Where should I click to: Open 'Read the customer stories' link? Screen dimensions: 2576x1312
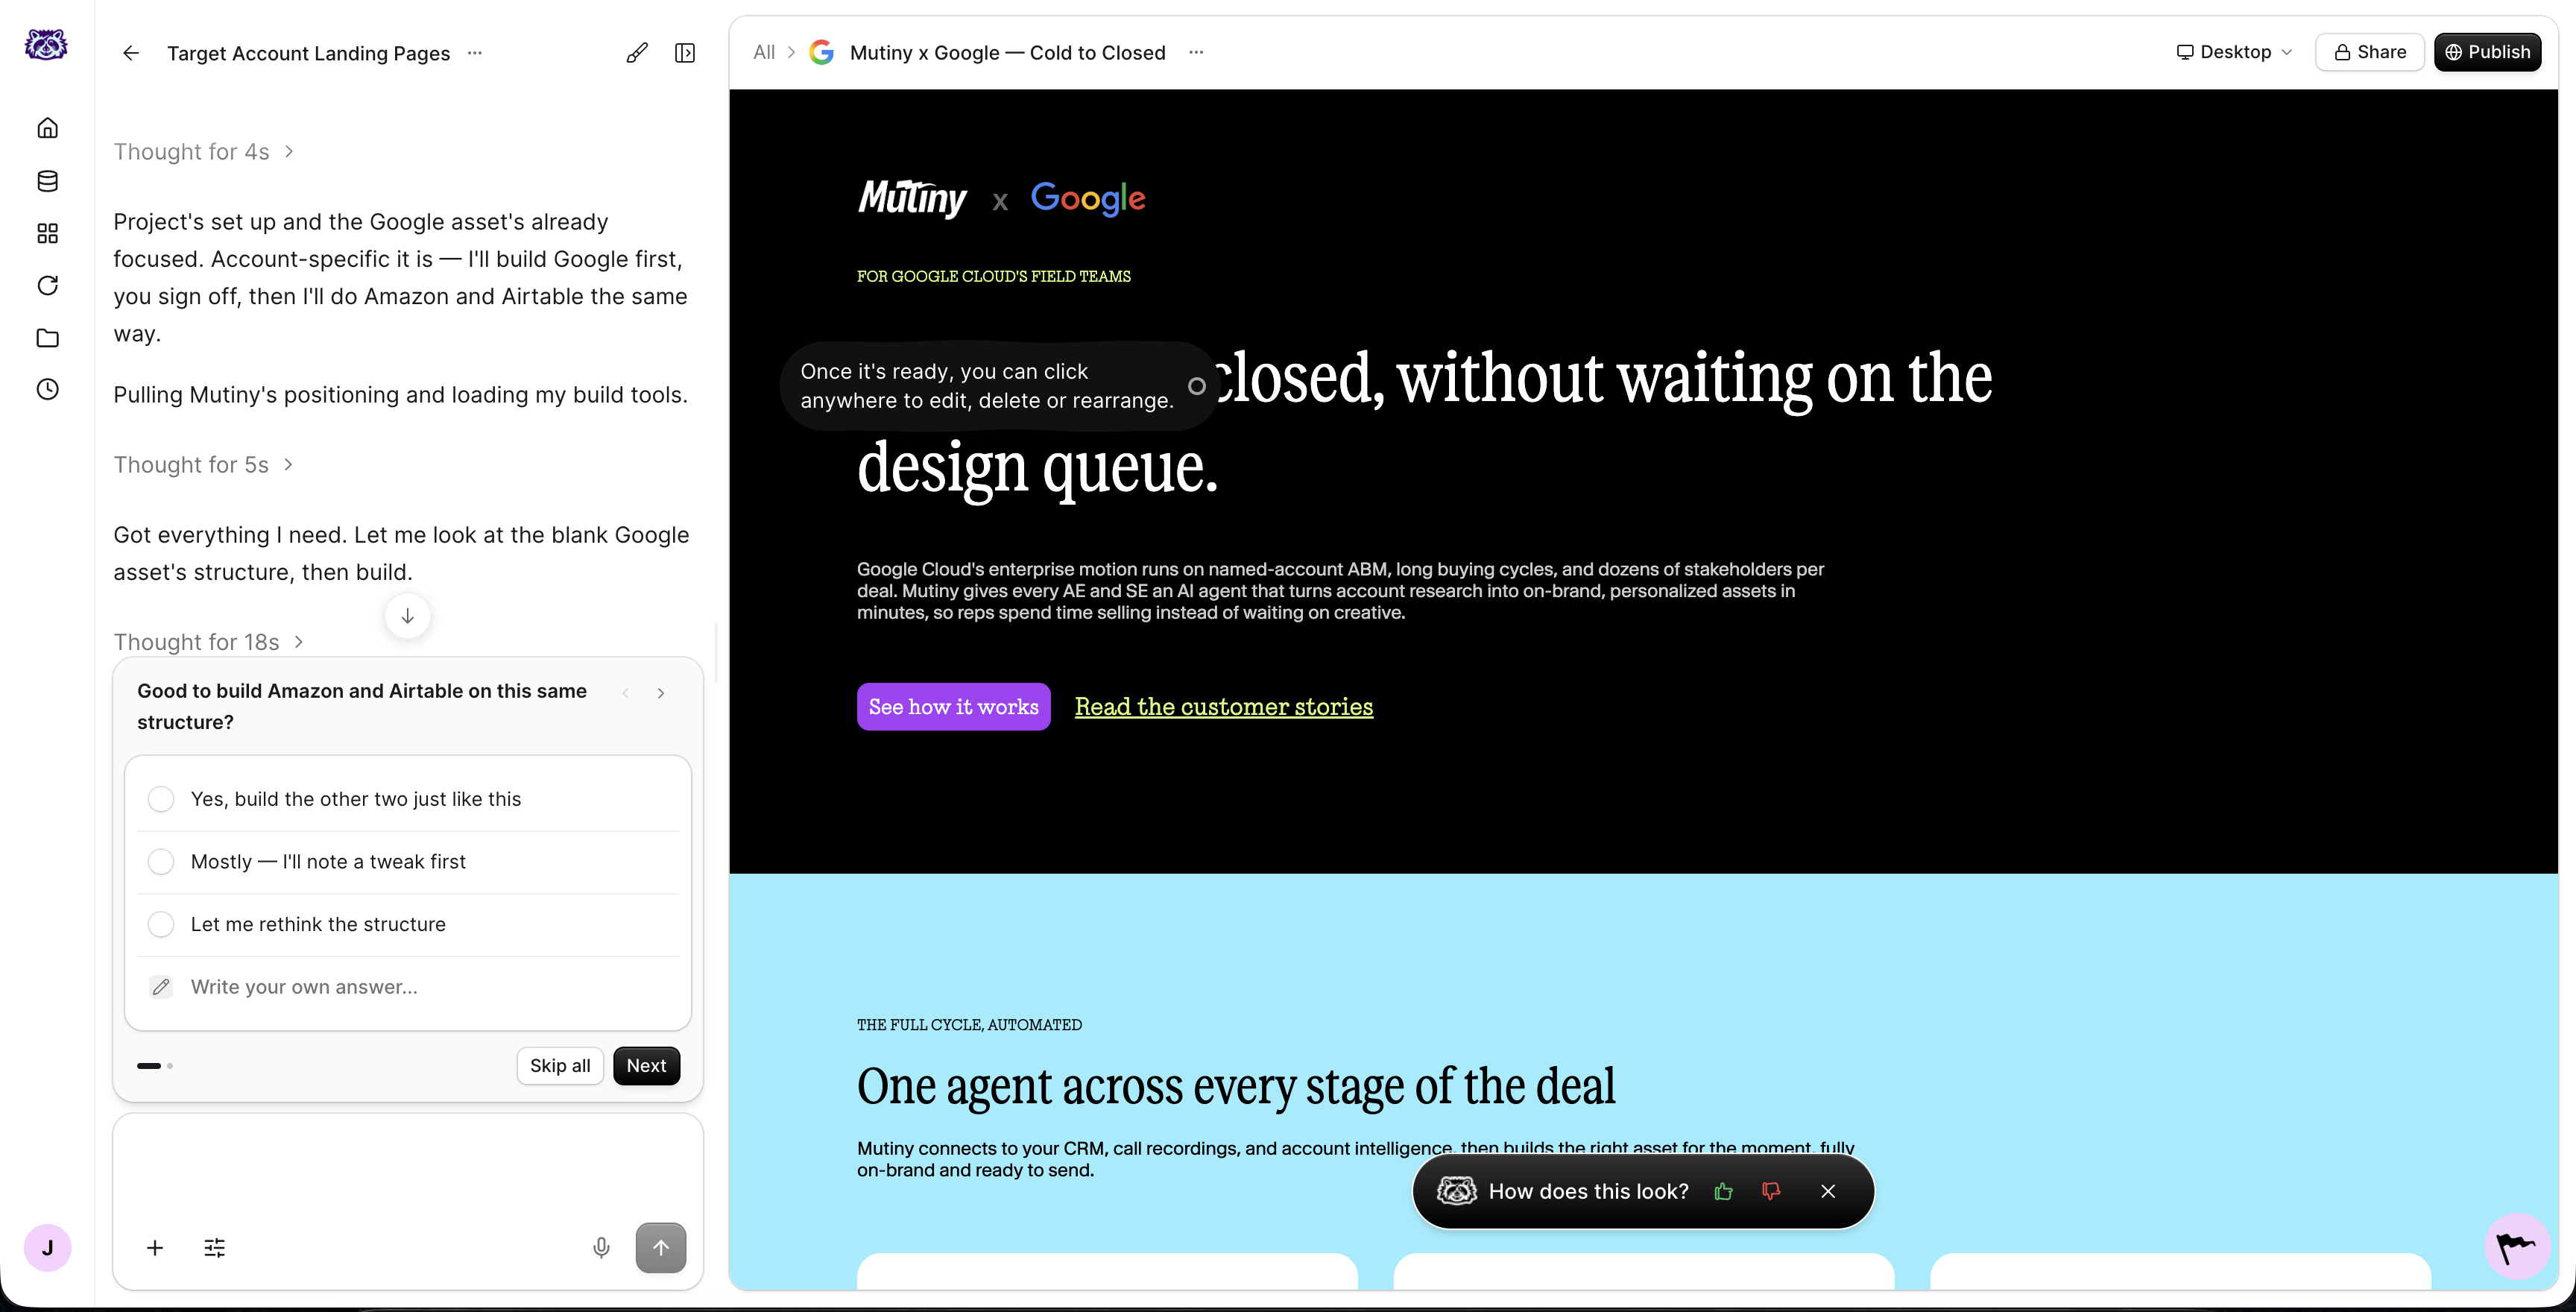(x=1224, y=707)
